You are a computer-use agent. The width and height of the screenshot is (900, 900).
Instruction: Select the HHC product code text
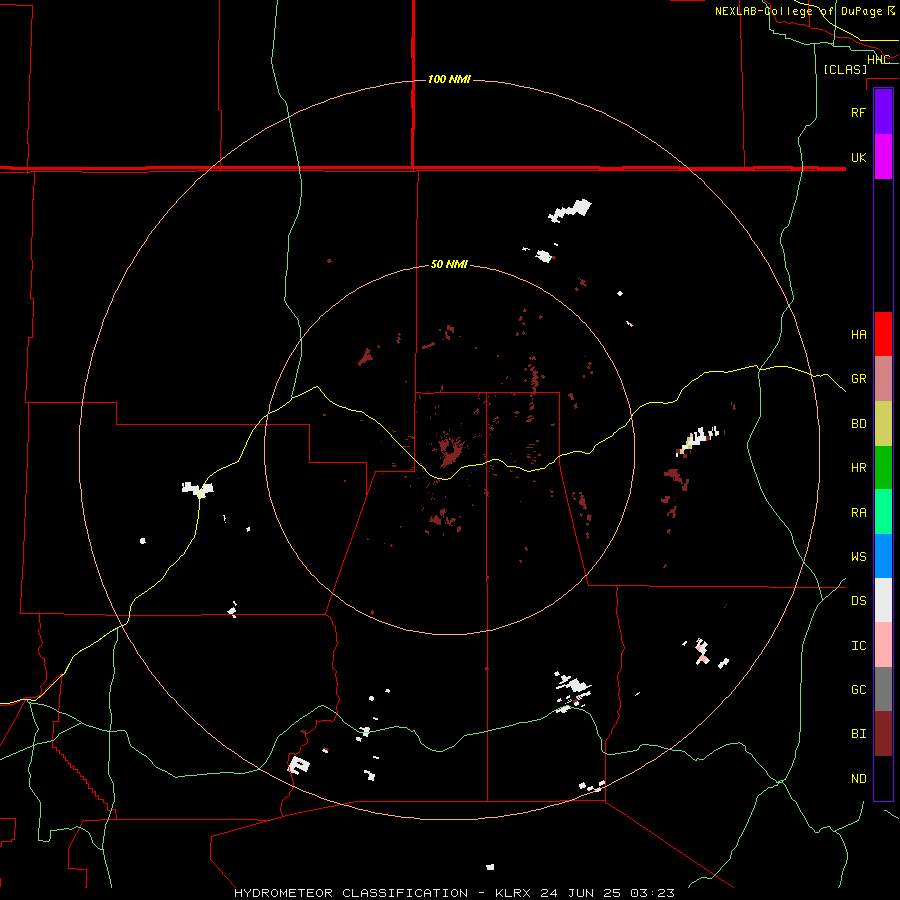pyautogui.click(x=878, y=60)
